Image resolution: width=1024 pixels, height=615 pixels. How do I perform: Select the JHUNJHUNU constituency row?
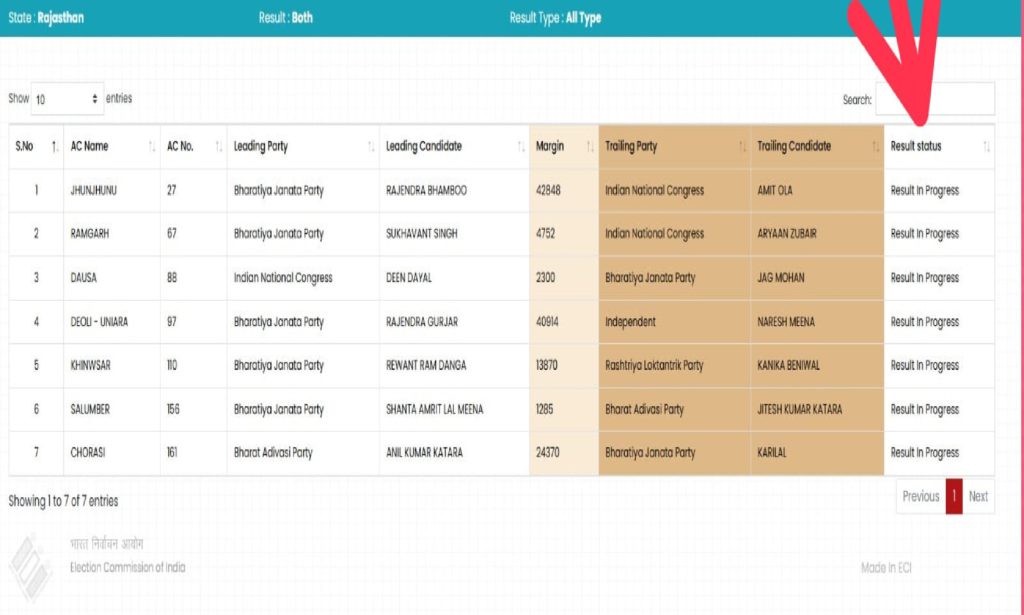93,190
